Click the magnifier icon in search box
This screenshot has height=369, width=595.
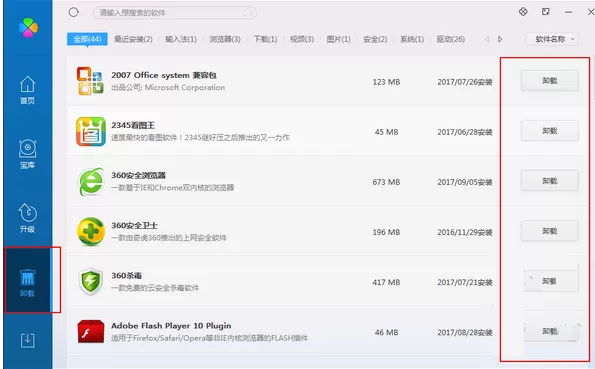pyautogui.click(x=248, y=13)
